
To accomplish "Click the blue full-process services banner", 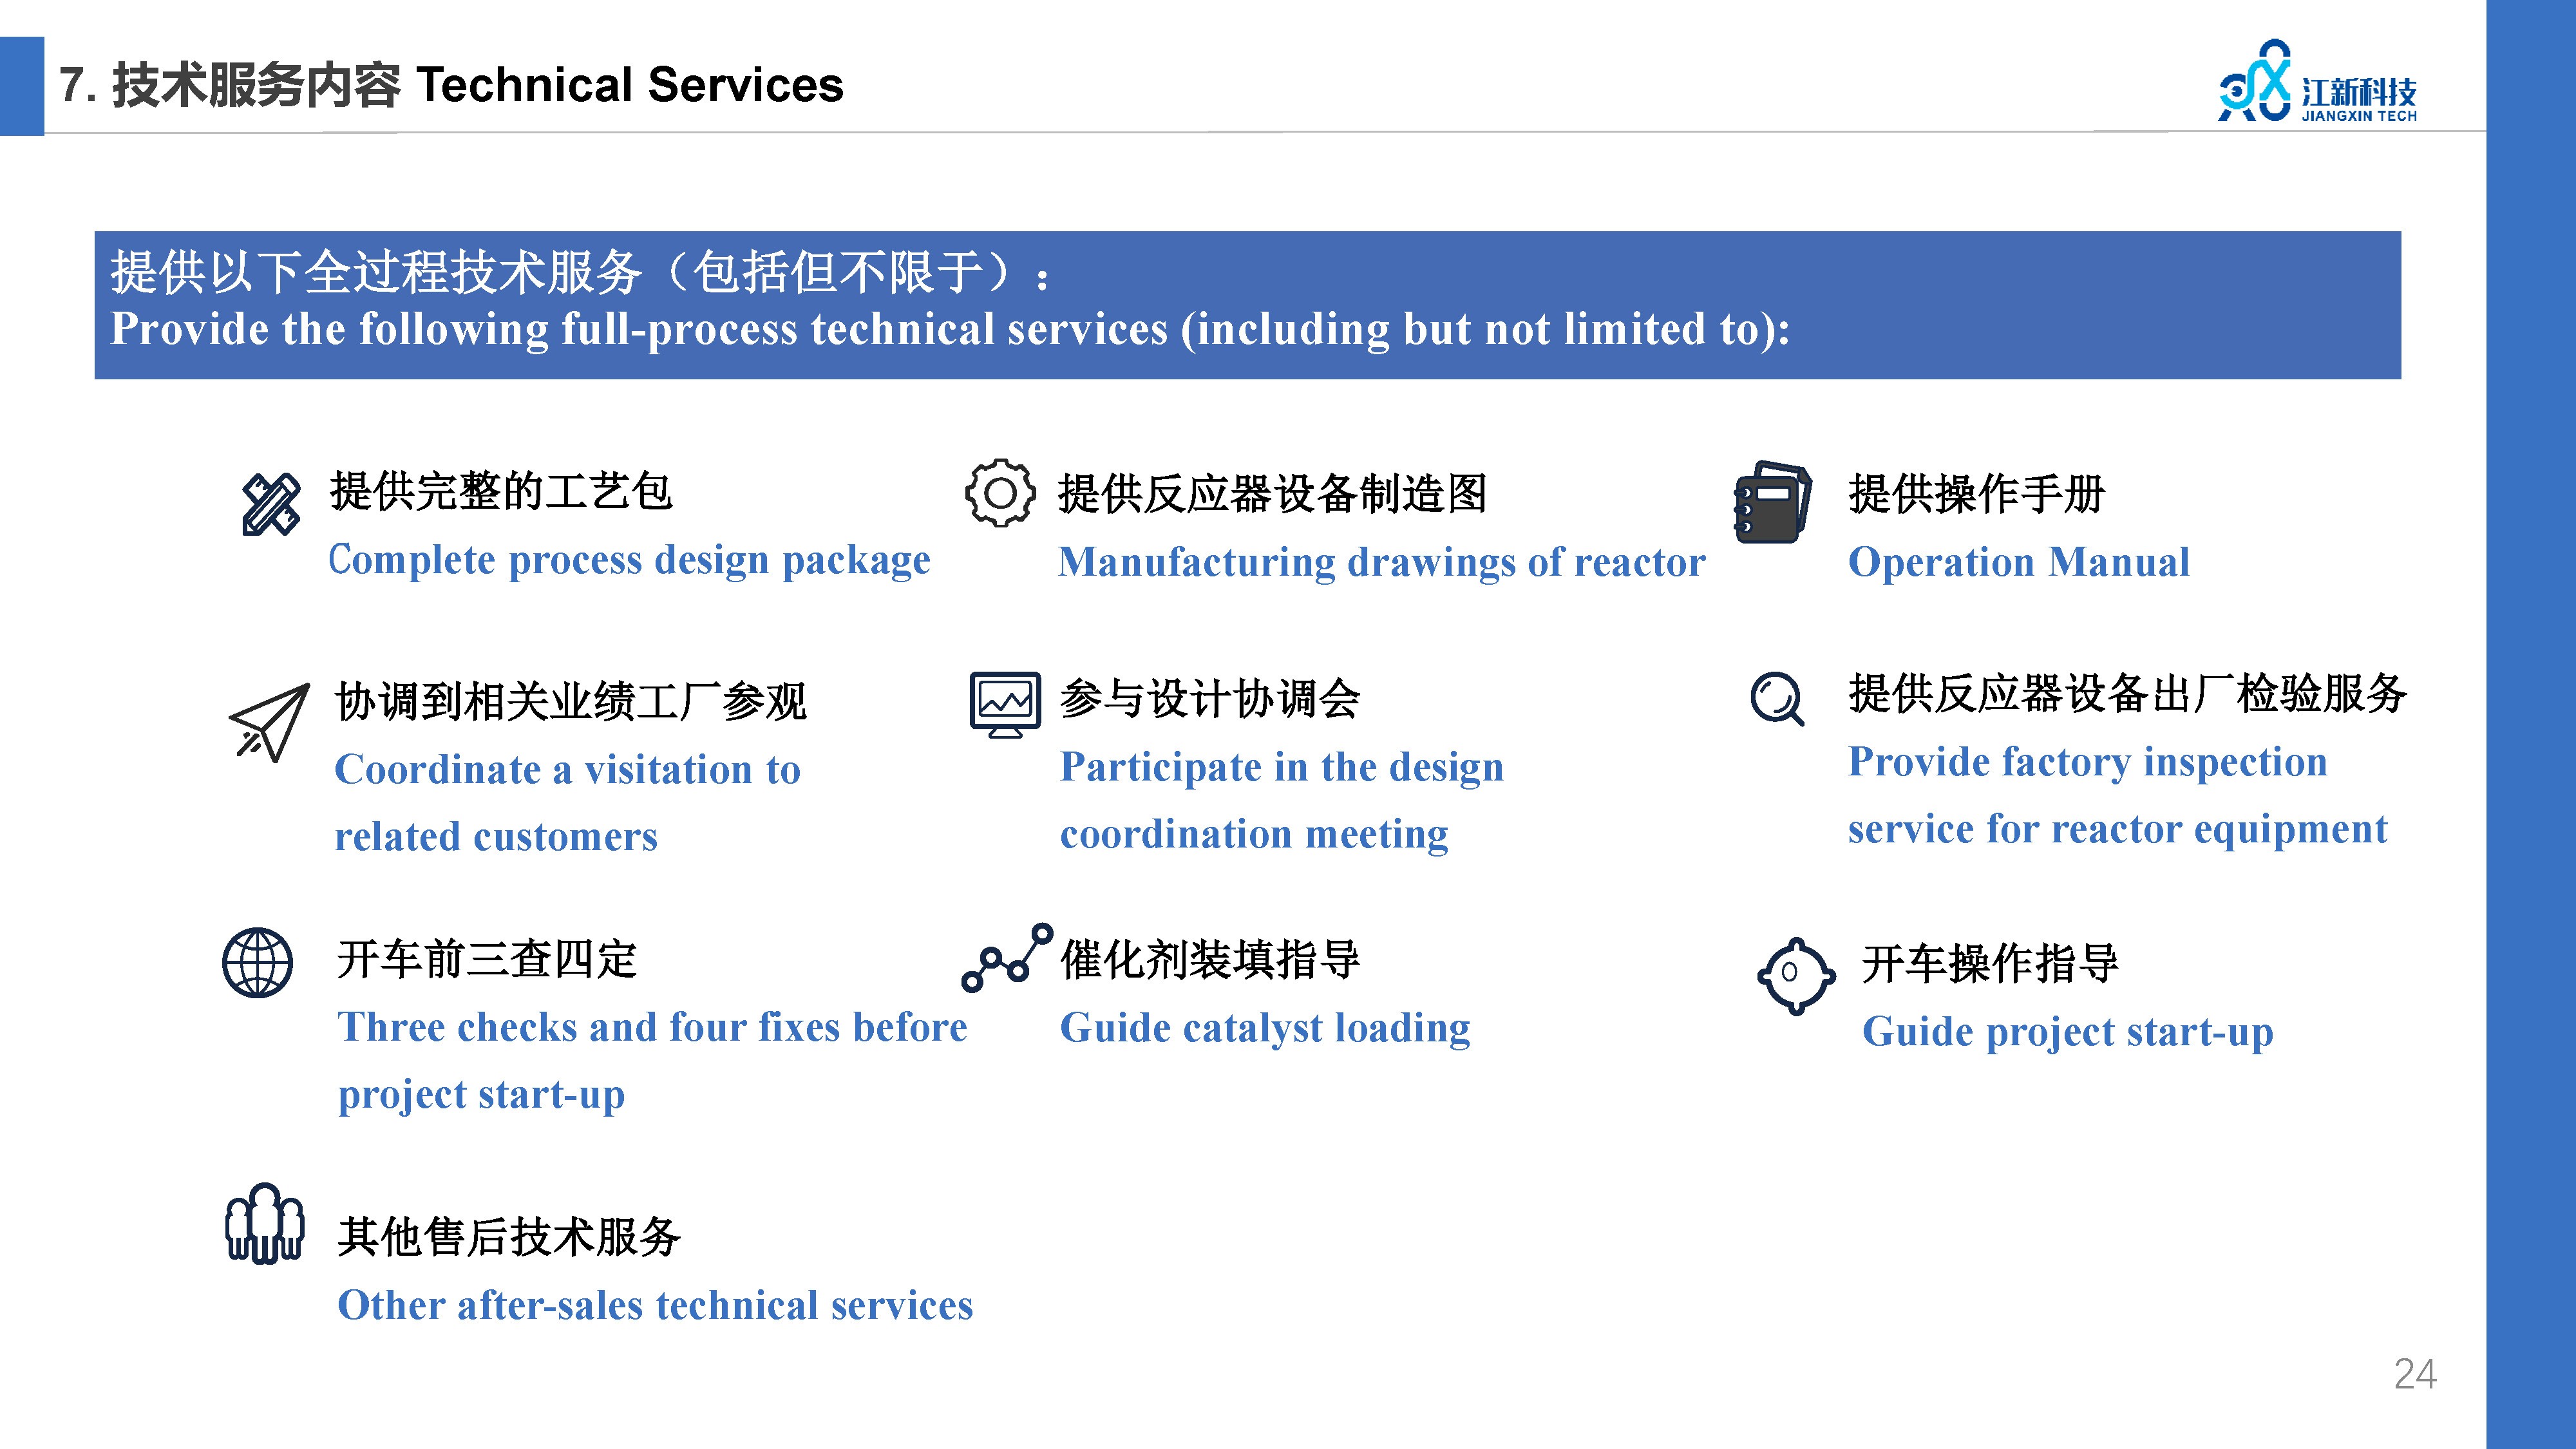I will pos(1247,305).
